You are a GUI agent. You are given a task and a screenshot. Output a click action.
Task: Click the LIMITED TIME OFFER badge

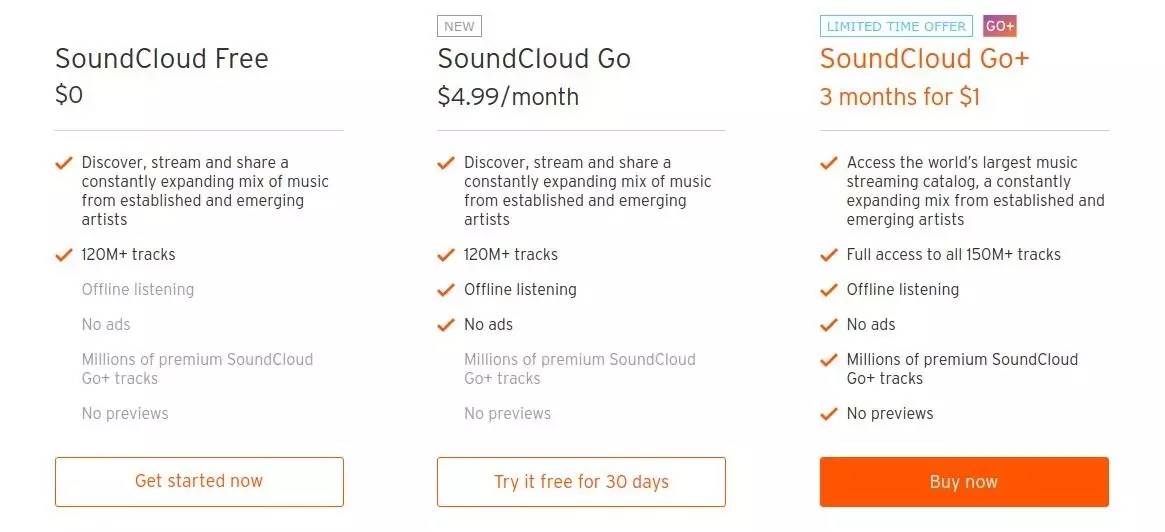pyautogui.click(x=896, y=27)
